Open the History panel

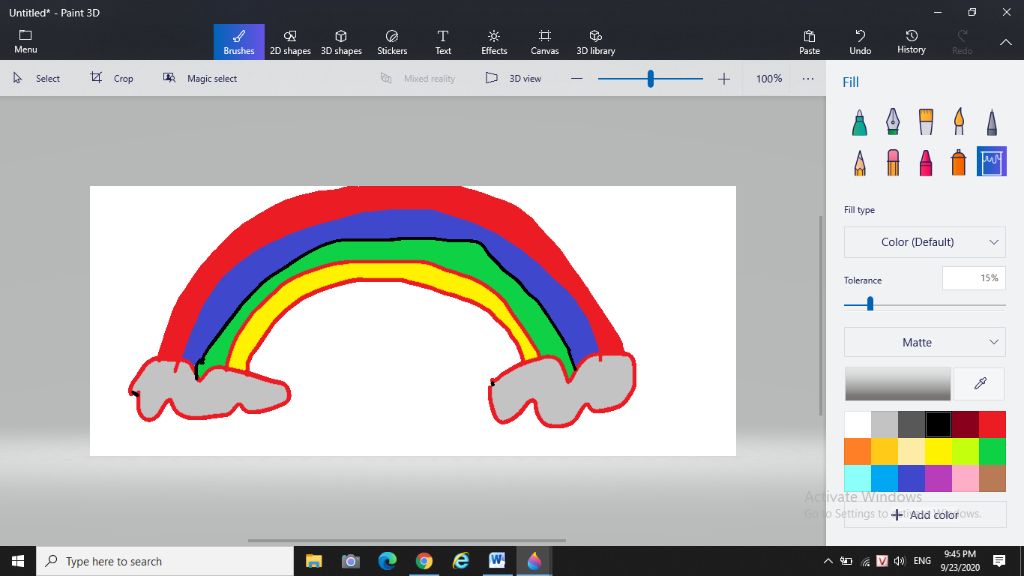[x=911, y=42]
